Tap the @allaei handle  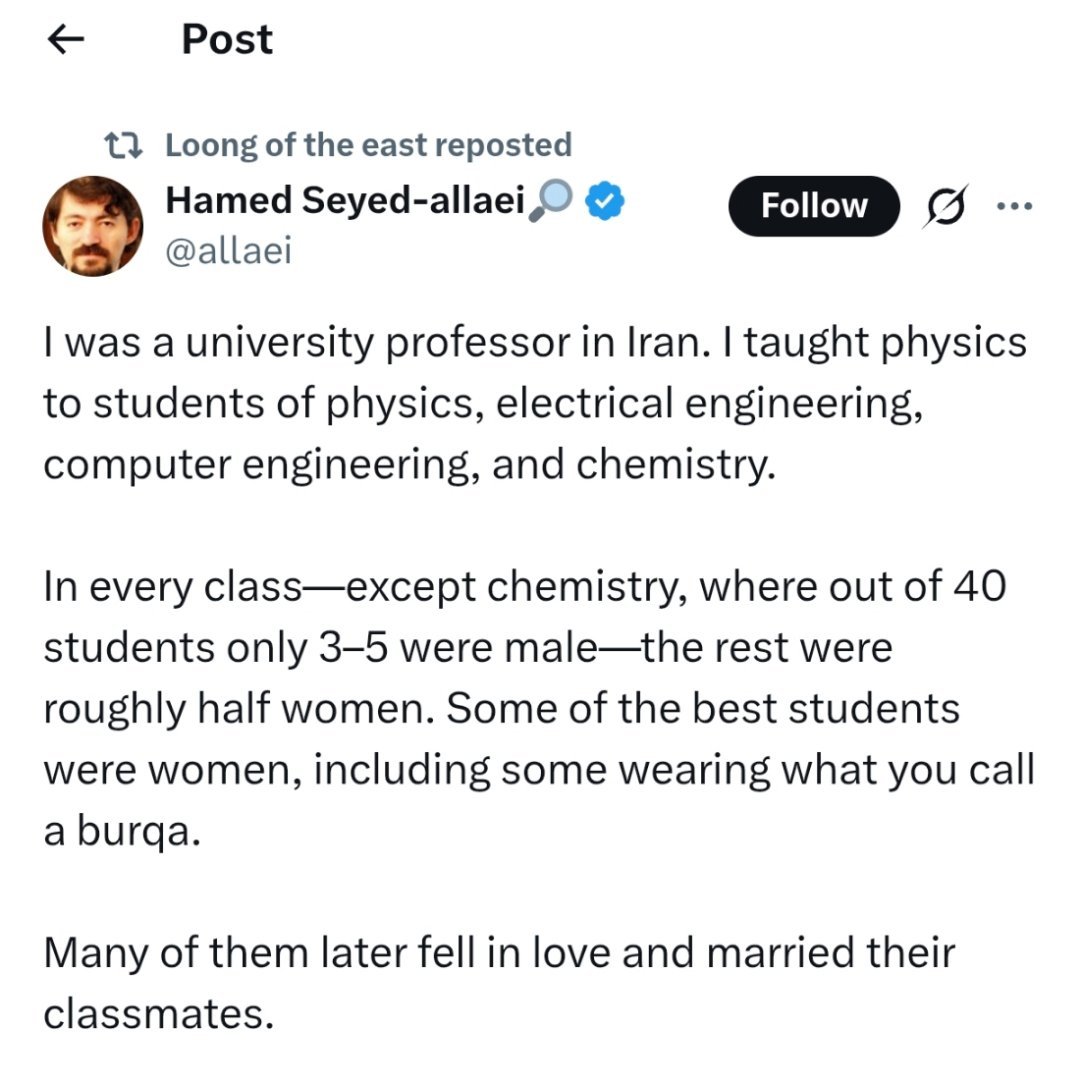coord(228,252)
